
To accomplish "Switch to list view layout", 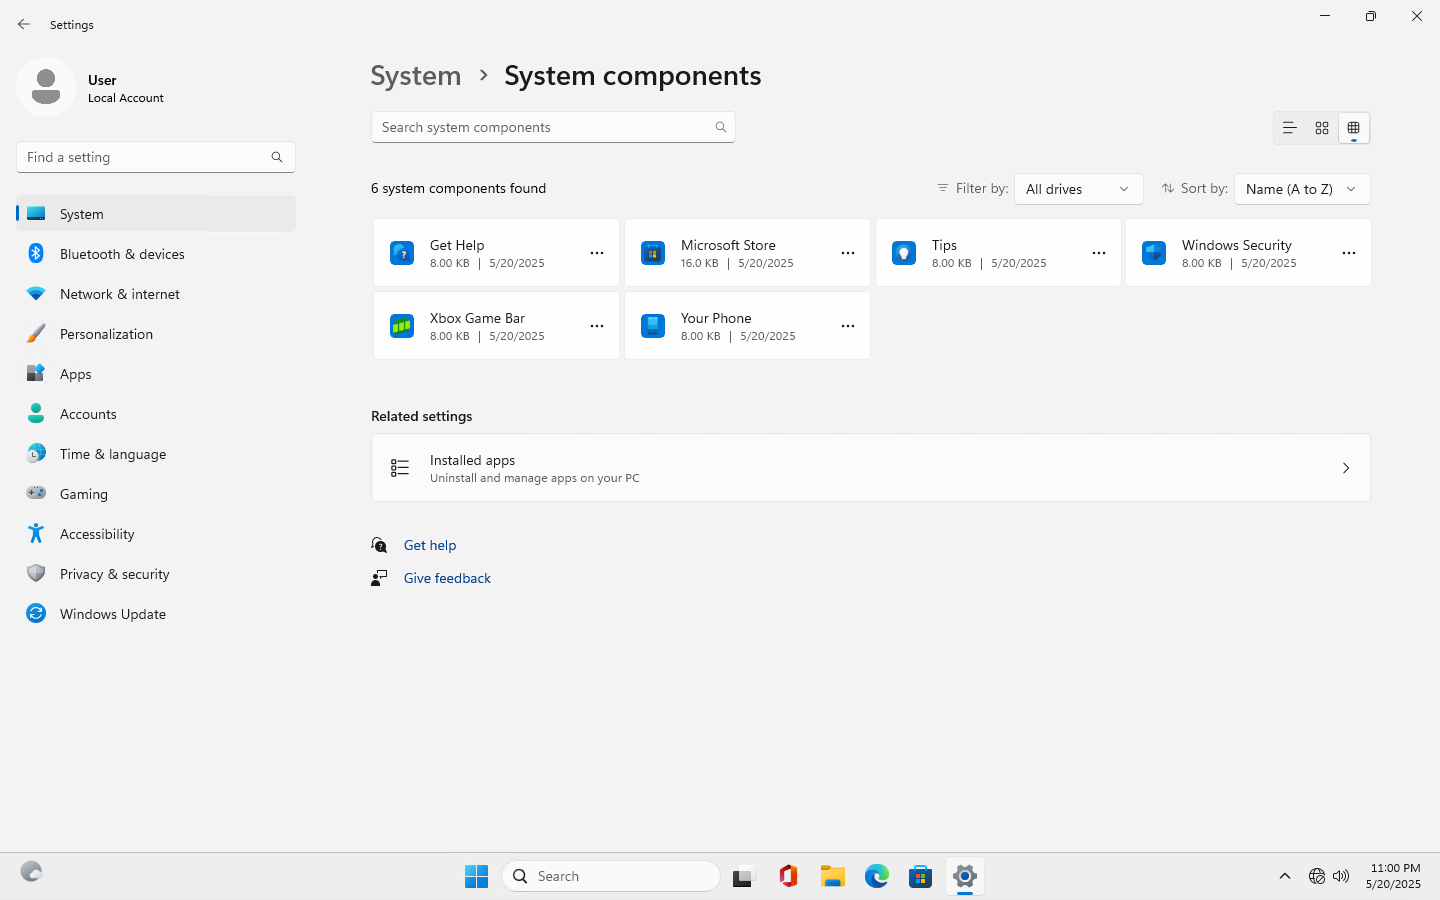I will click(x=1290, y=128).
